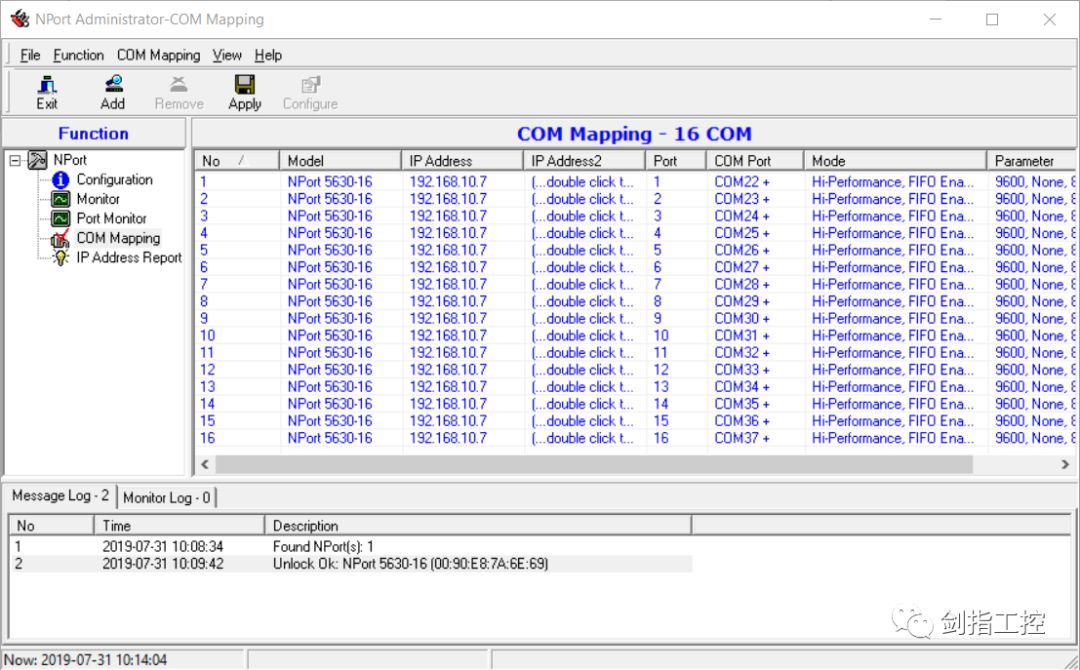This screenshot has height=670, width=1080.
Task: Click the Apply save icon
Action: (245, 84)
